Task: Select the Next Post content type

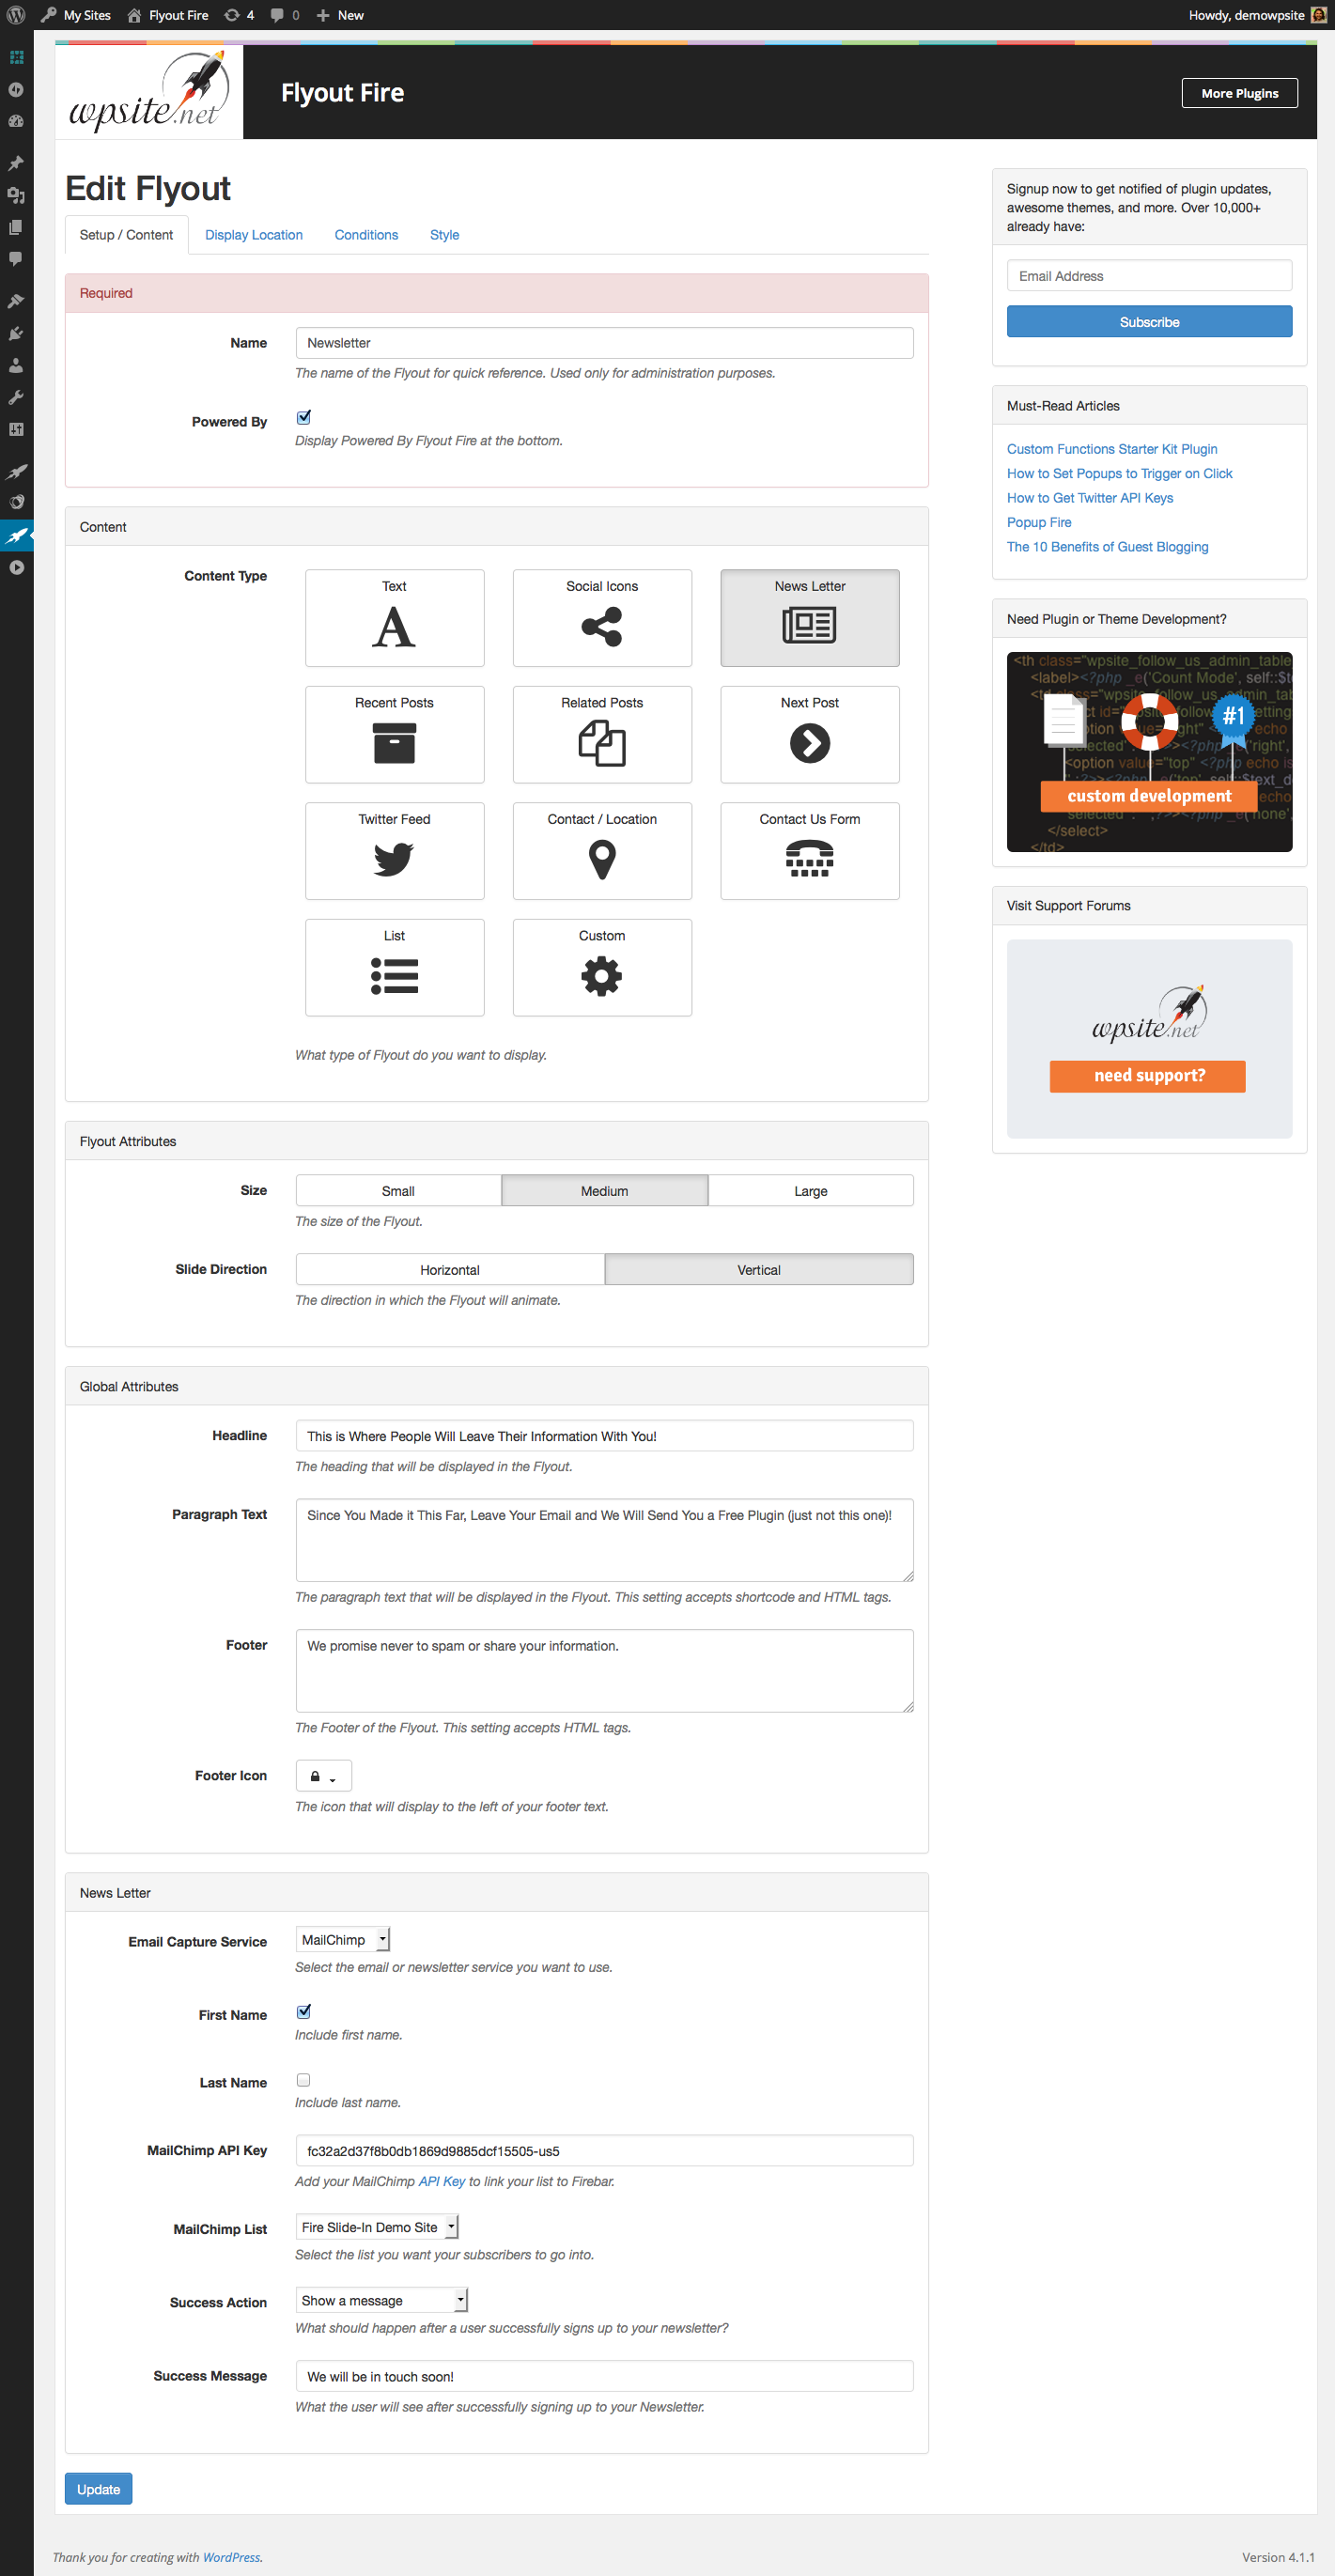Action: [810, 734]
